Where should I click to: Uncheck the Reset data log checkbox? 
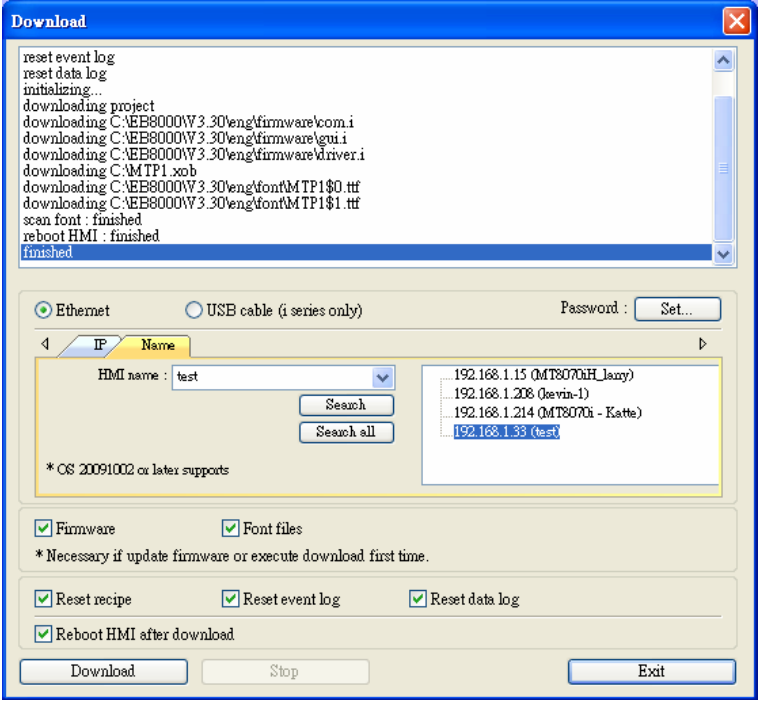pyautogui.click(x=417, y=599)
